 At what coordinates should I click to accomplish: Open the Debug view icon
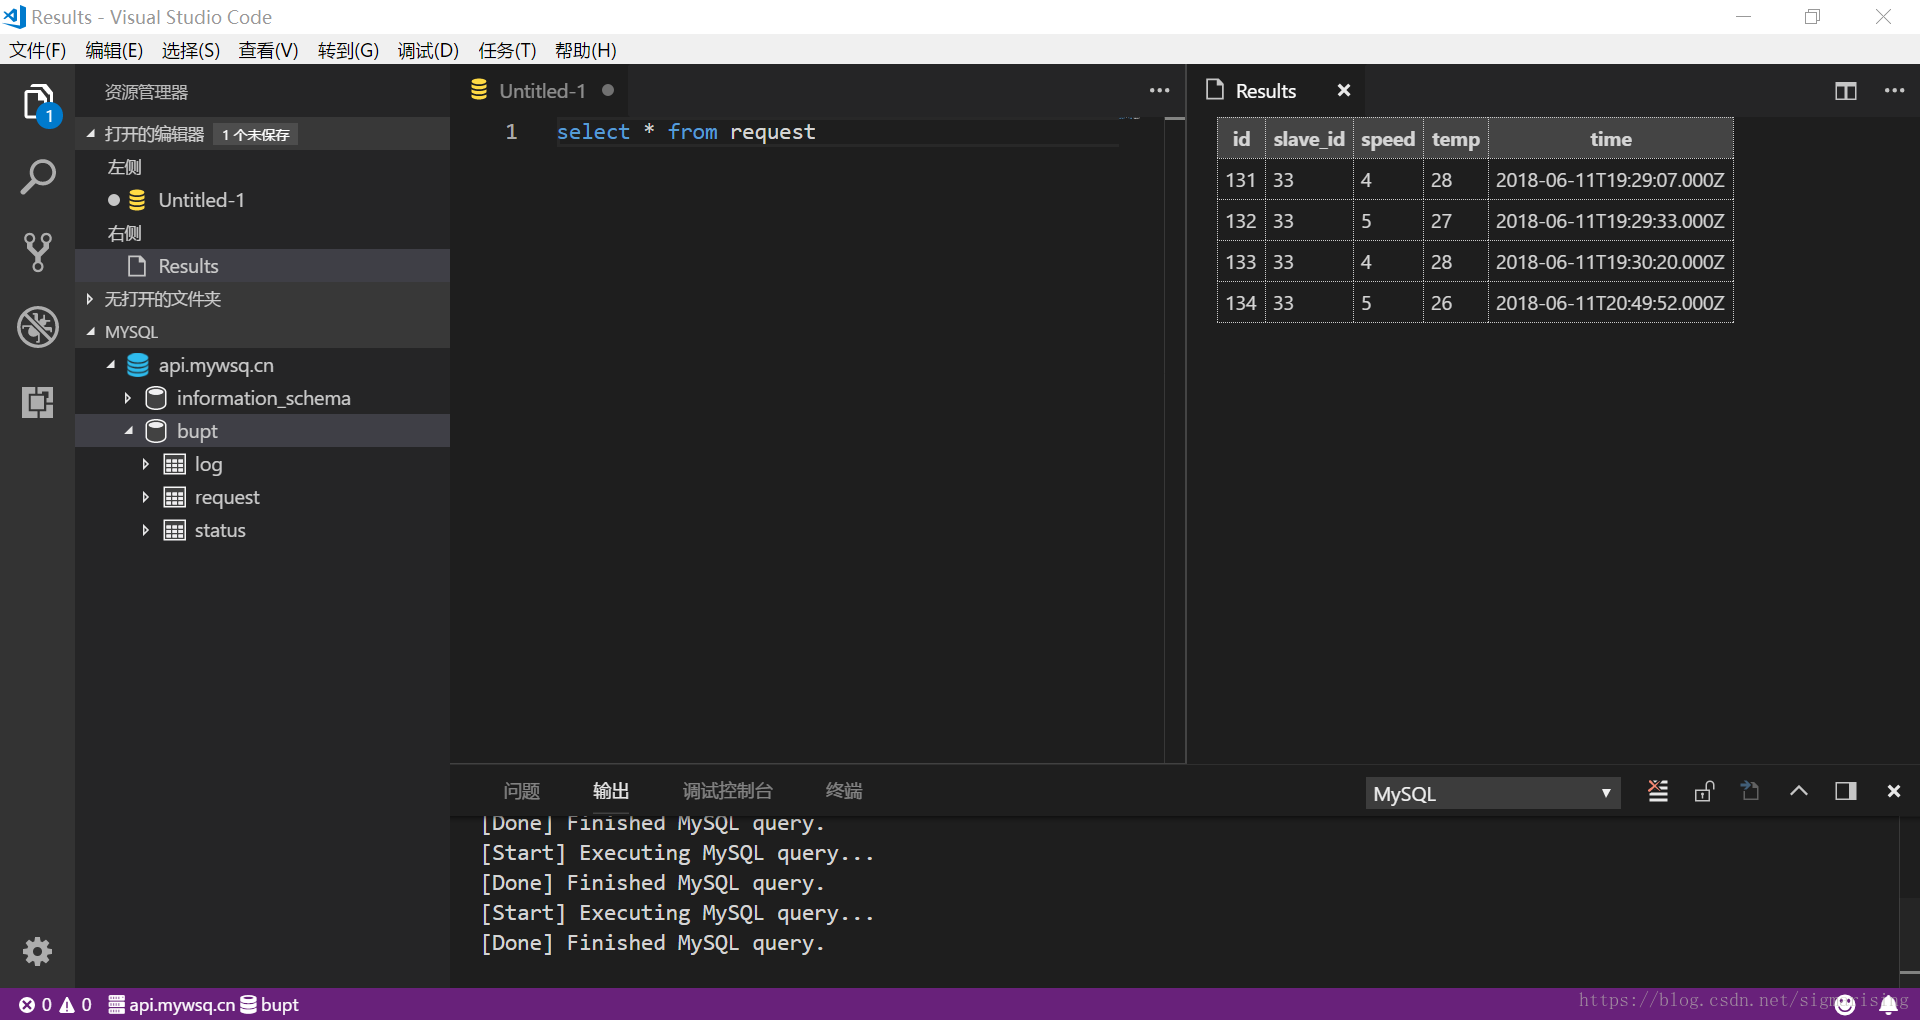click(x=38, y=327)
